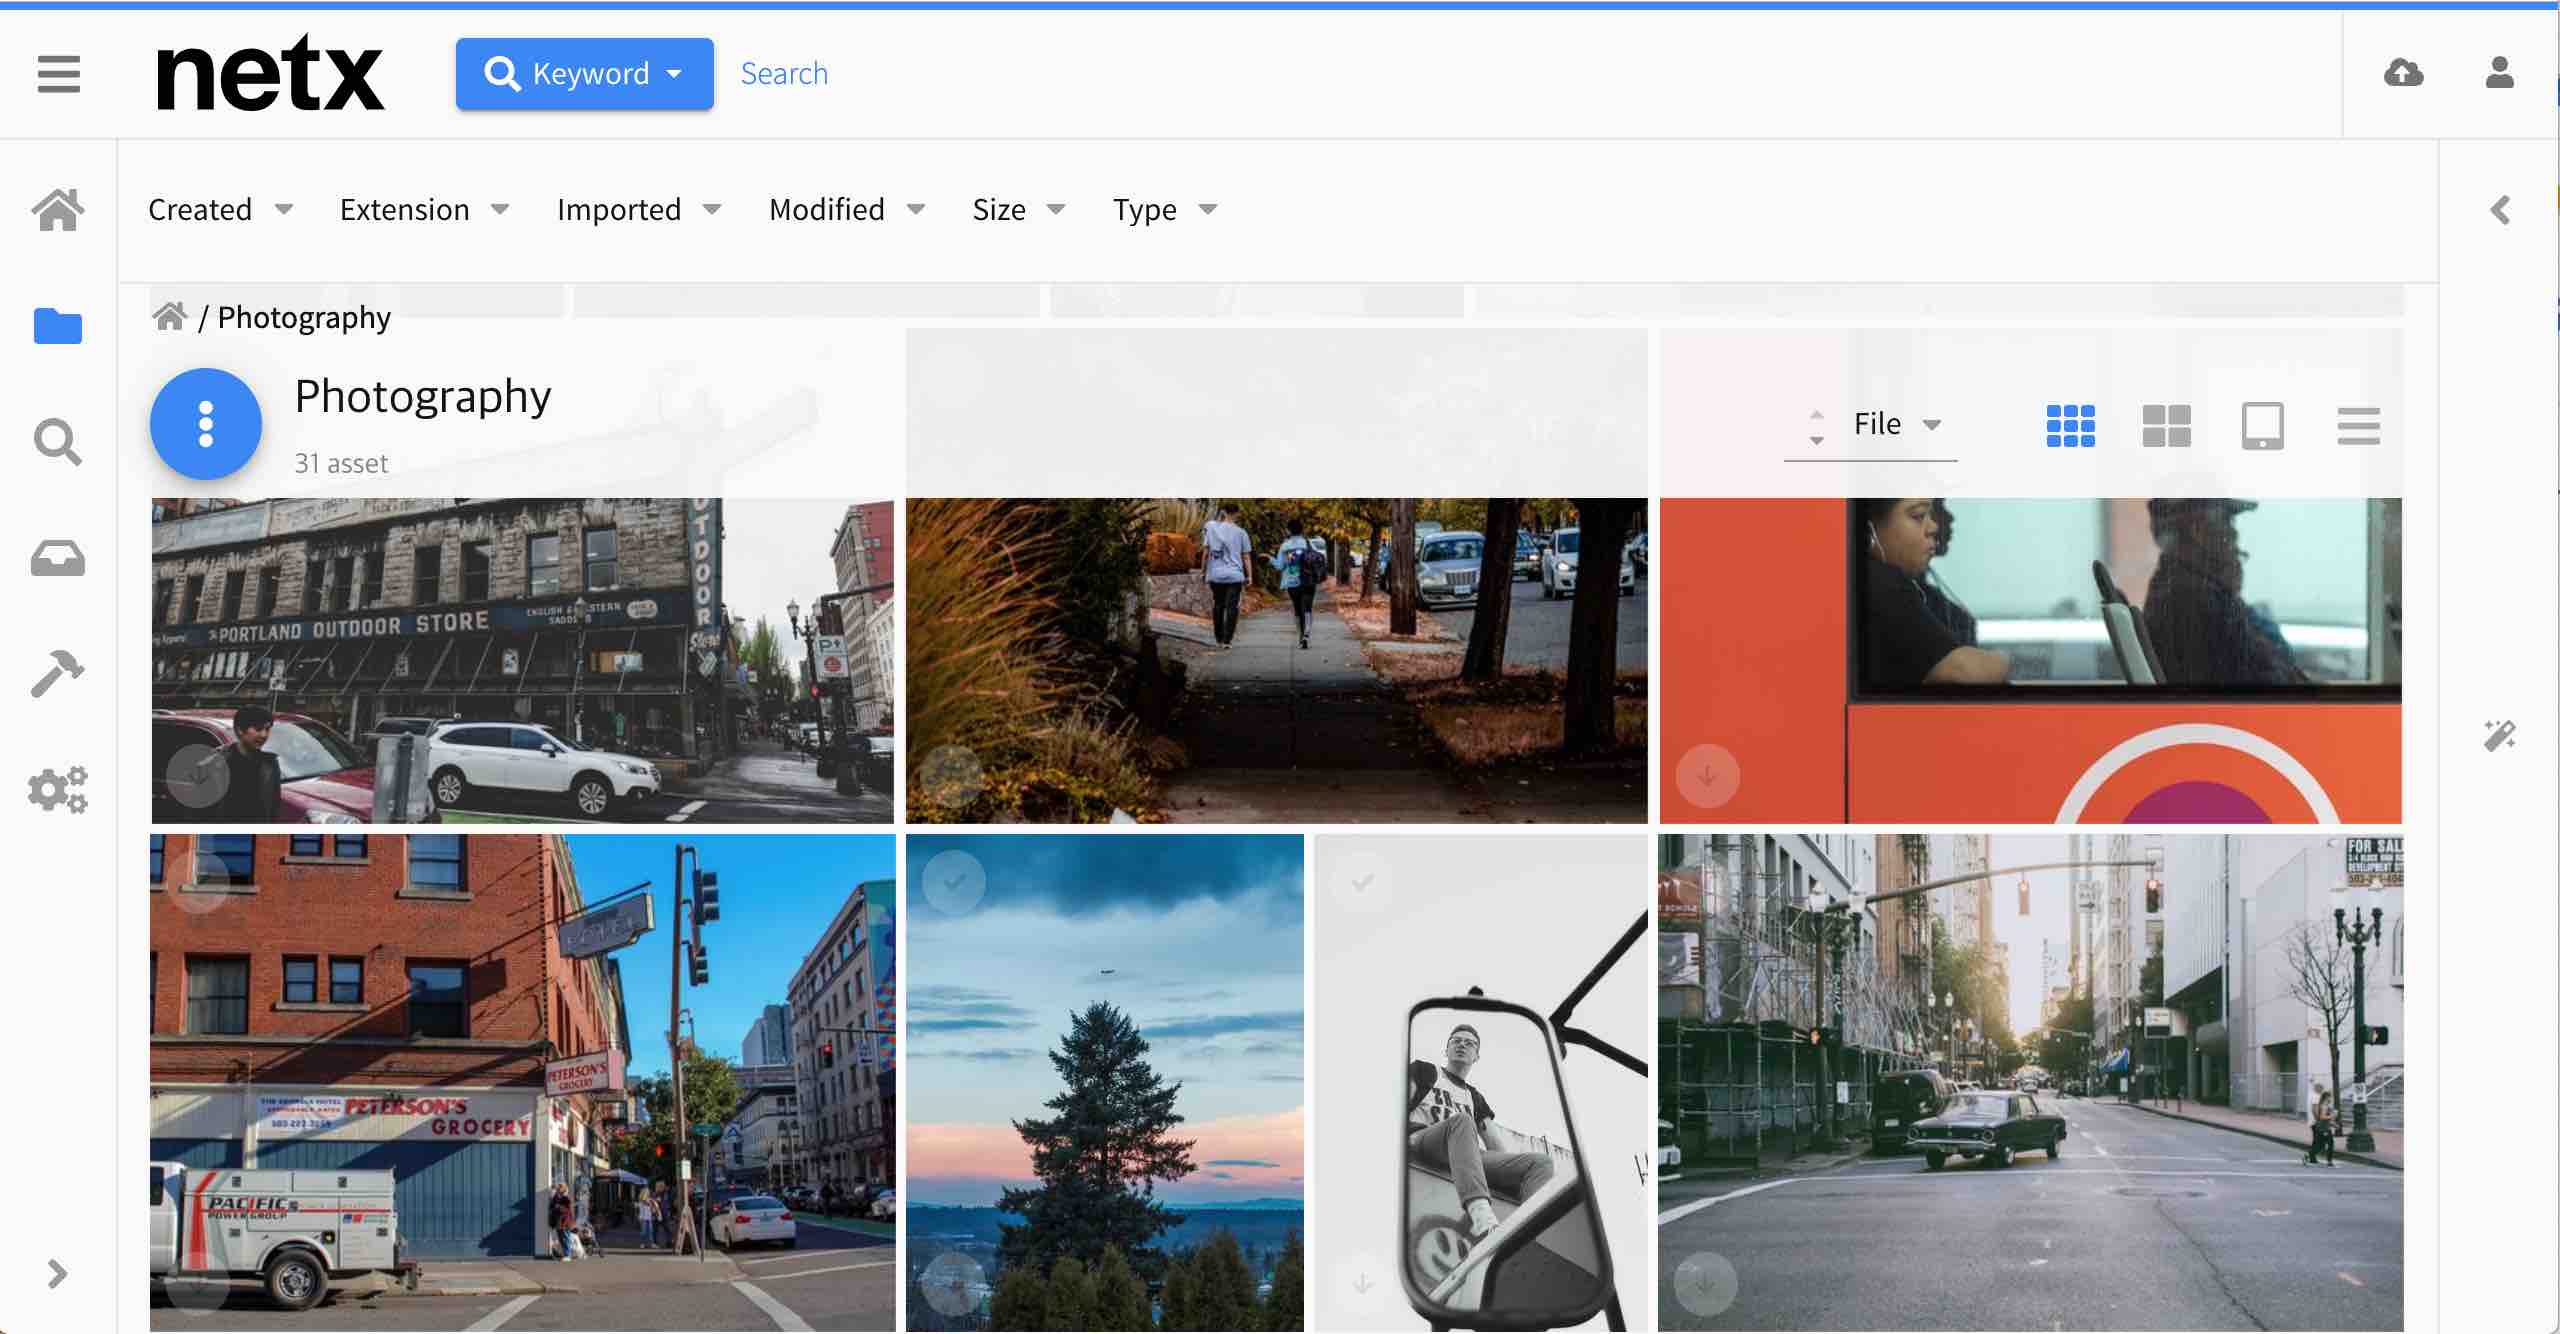Select the Peterson's Grocery image checkbox
Screen dimensions: 2560x1334
(198, 882)
